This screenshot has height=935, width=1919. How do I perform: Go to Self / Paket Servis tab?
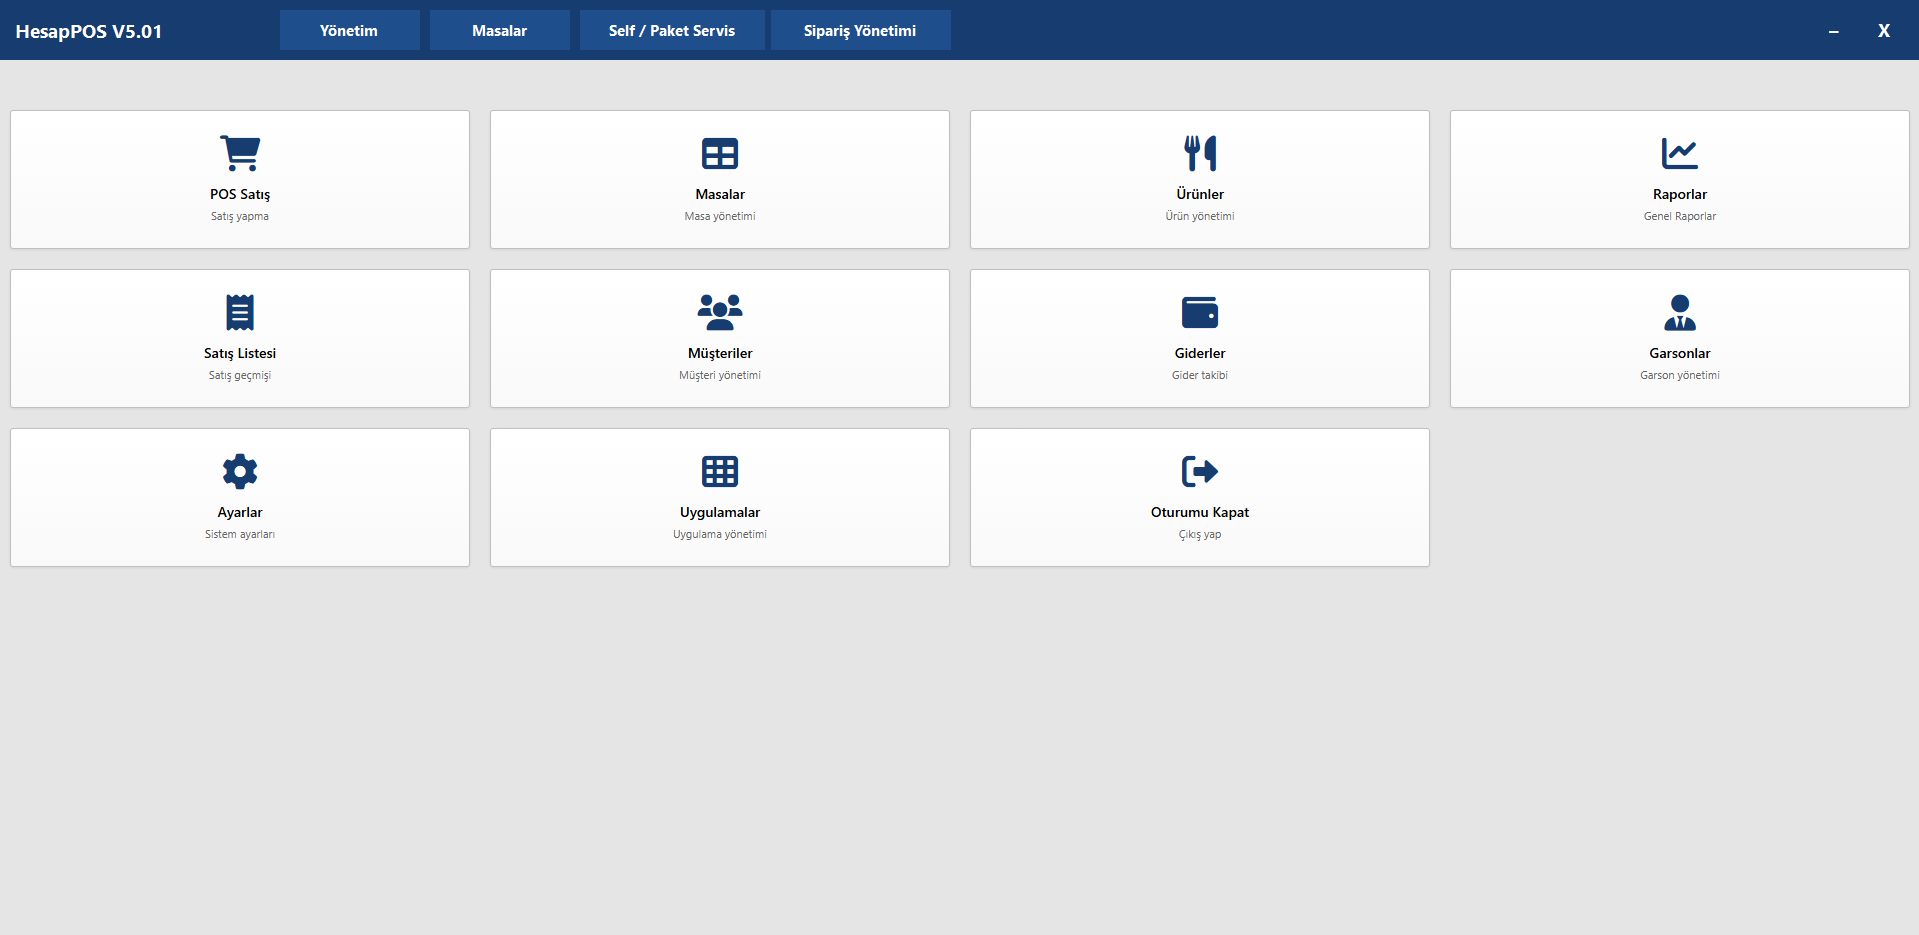click(x=672, y=31)
